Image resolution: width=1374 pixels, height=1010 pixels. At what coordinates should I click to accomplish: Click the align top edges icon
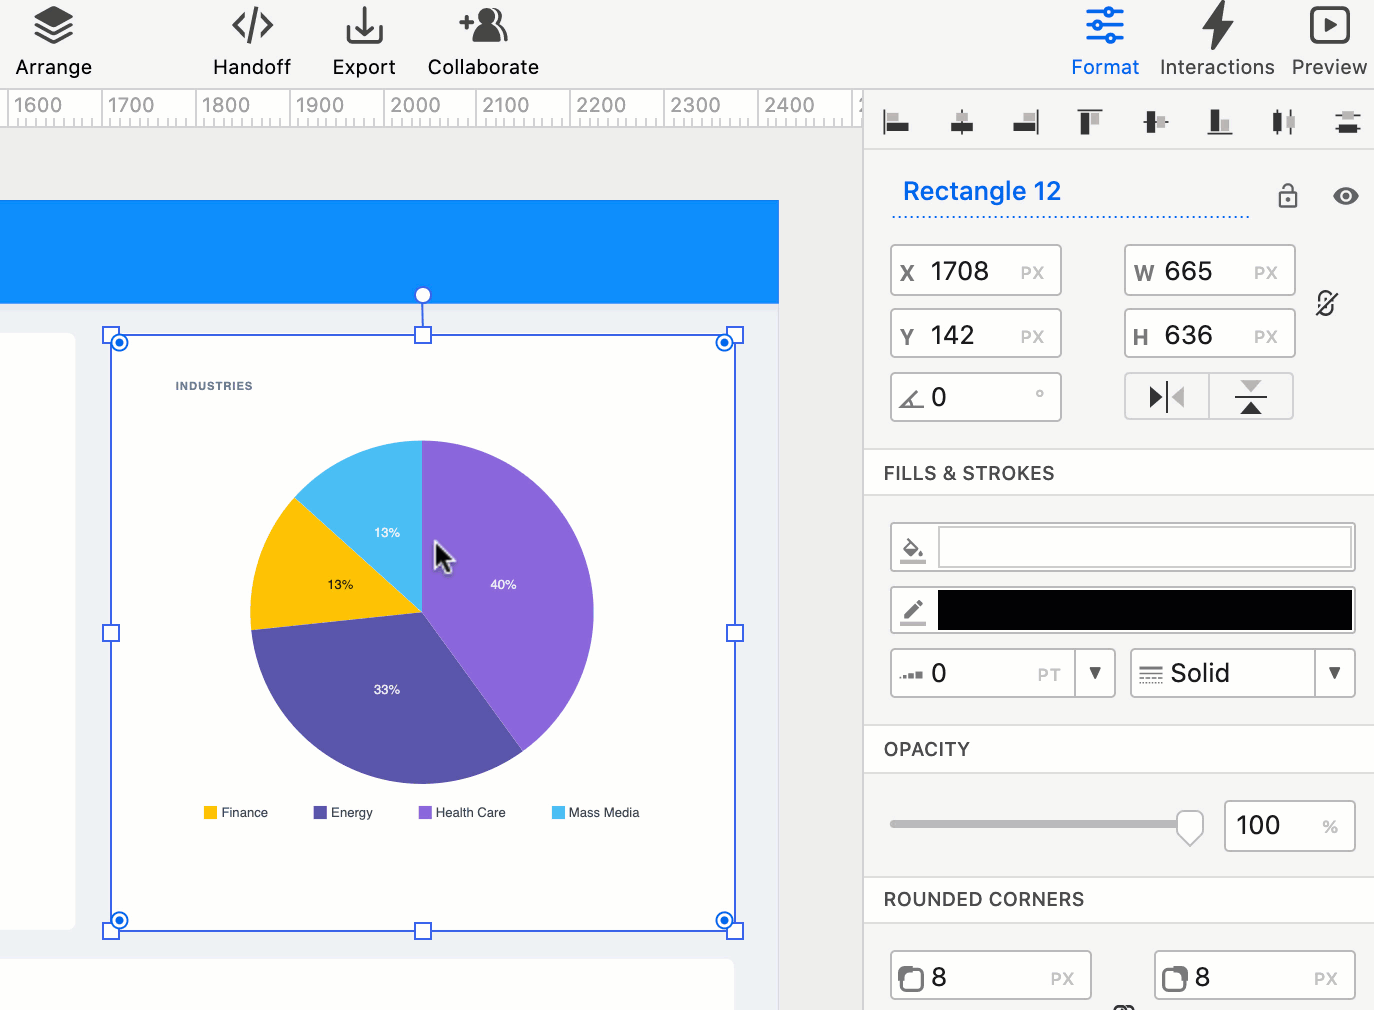(x=1089, y=122)
